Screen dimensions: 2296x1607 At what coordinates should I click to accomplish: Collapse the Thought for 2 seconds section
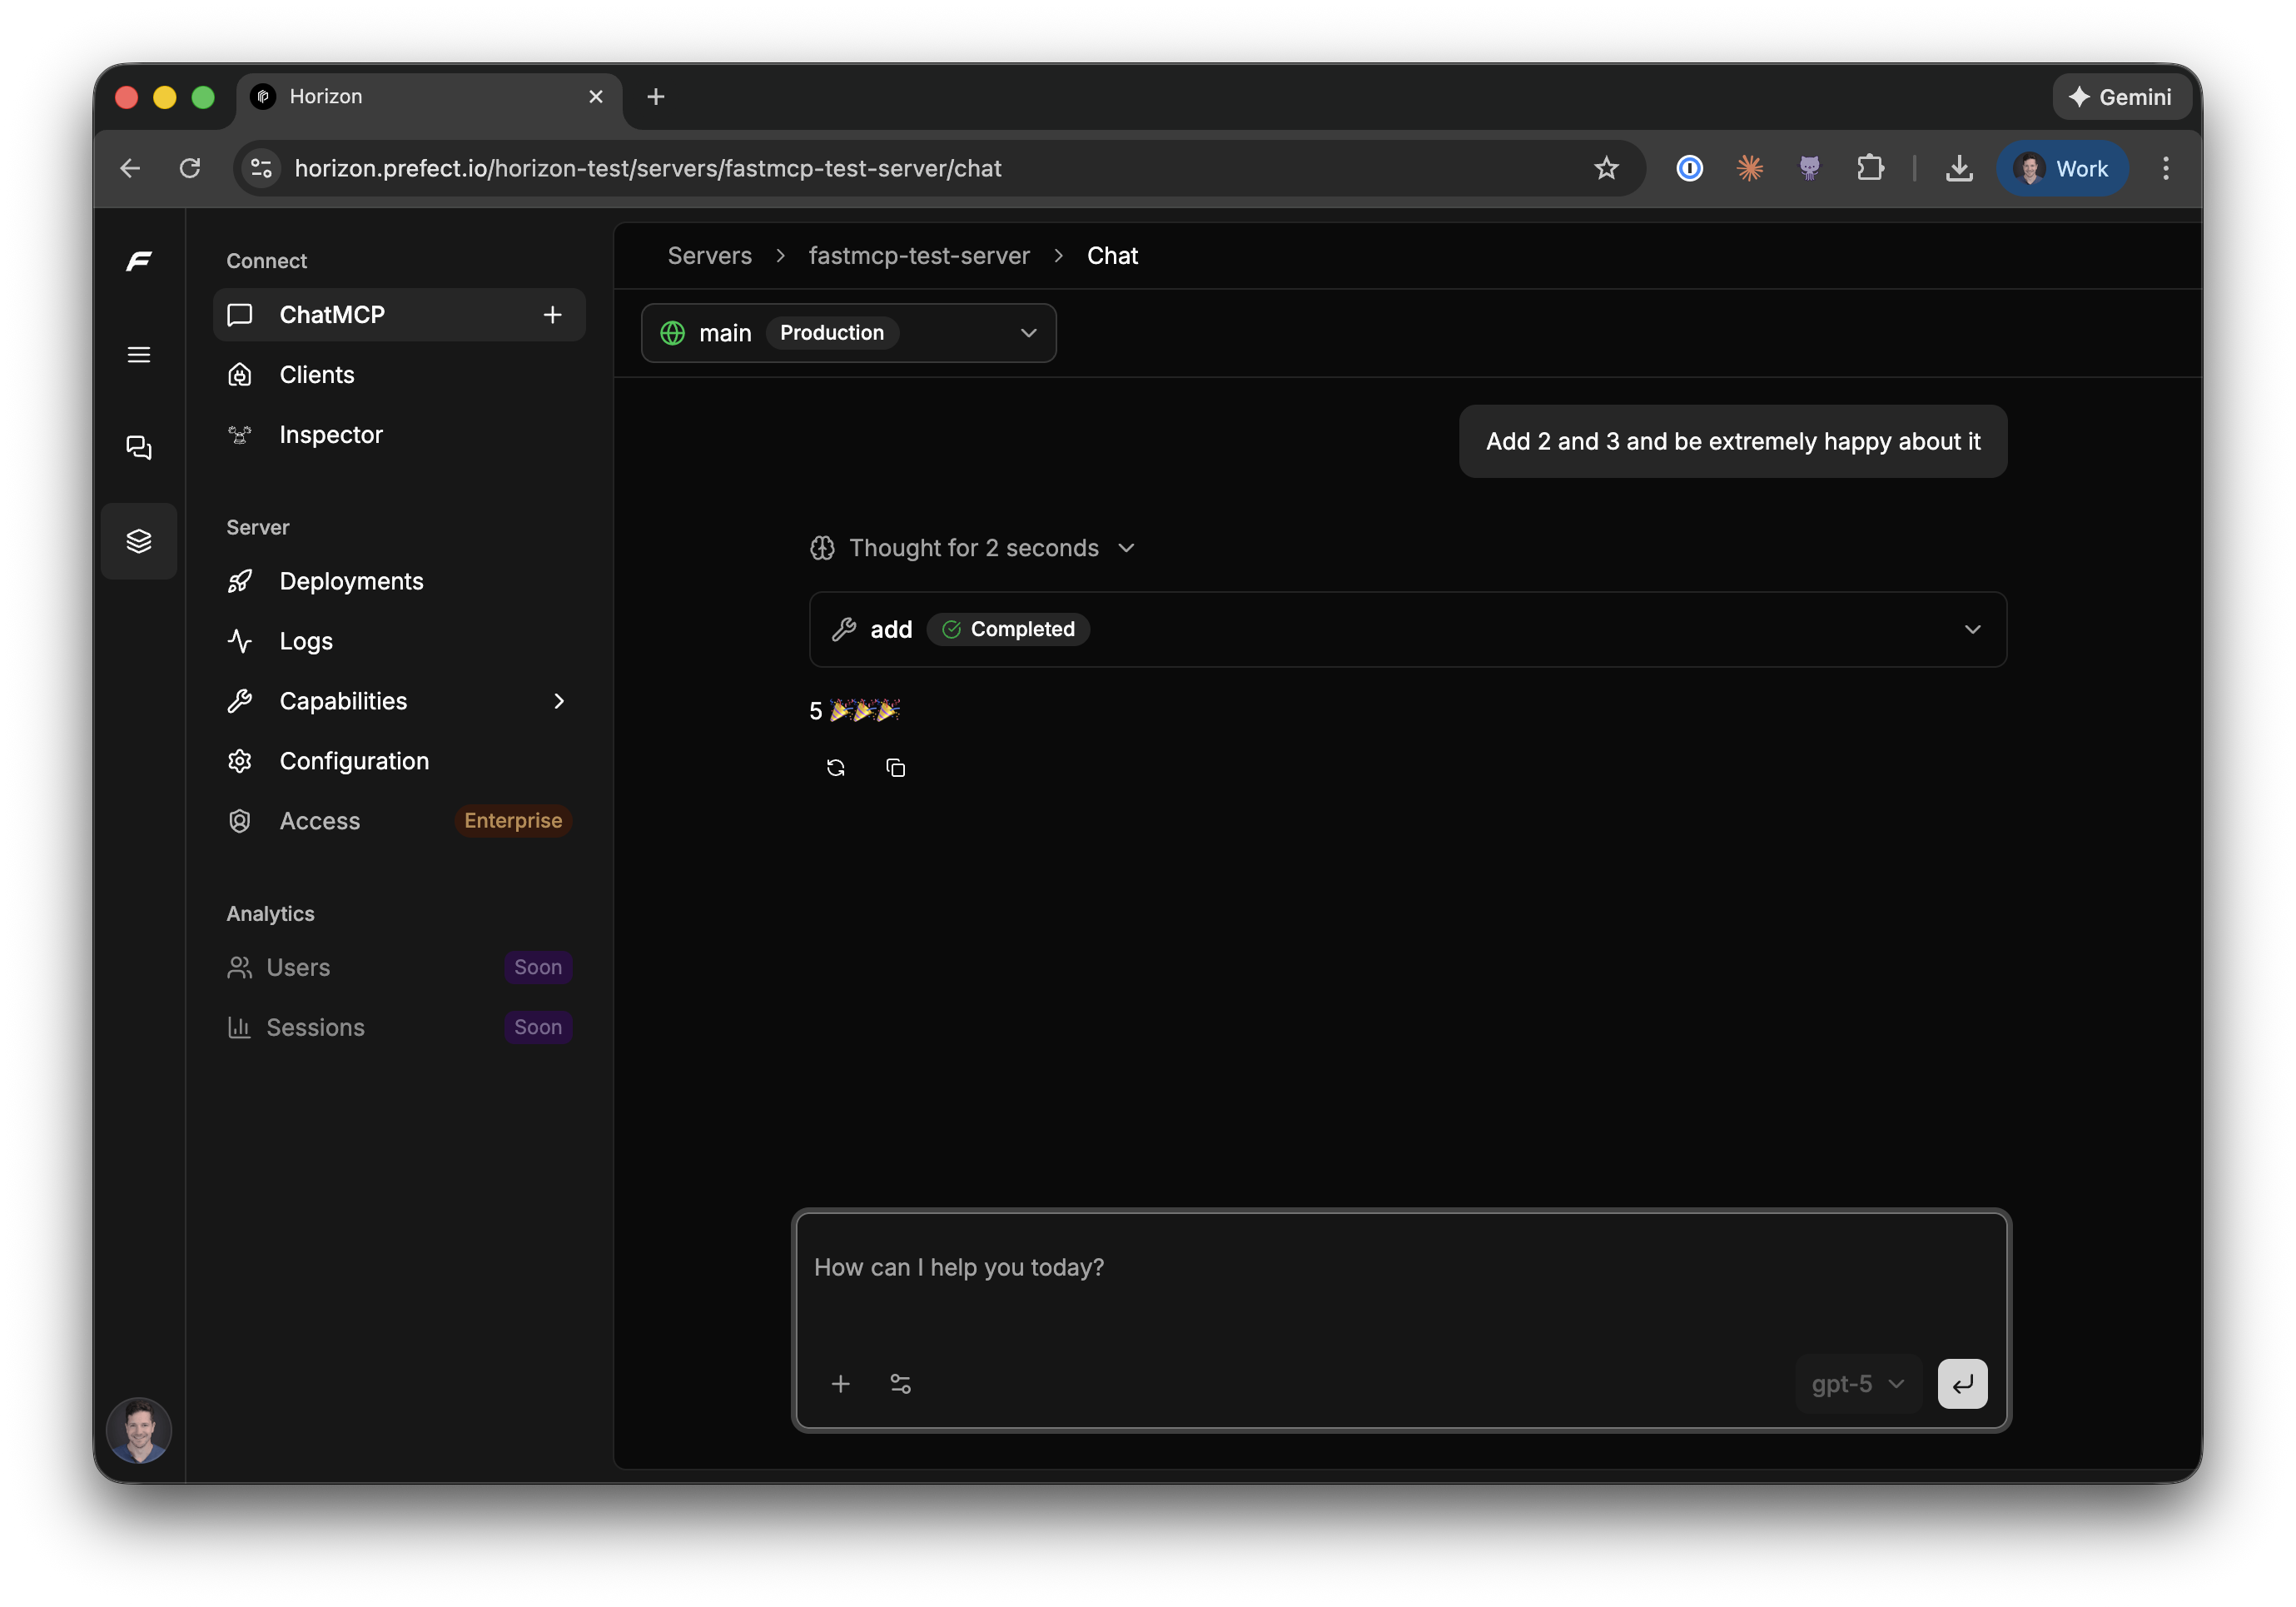click(x=1127, y=548)
